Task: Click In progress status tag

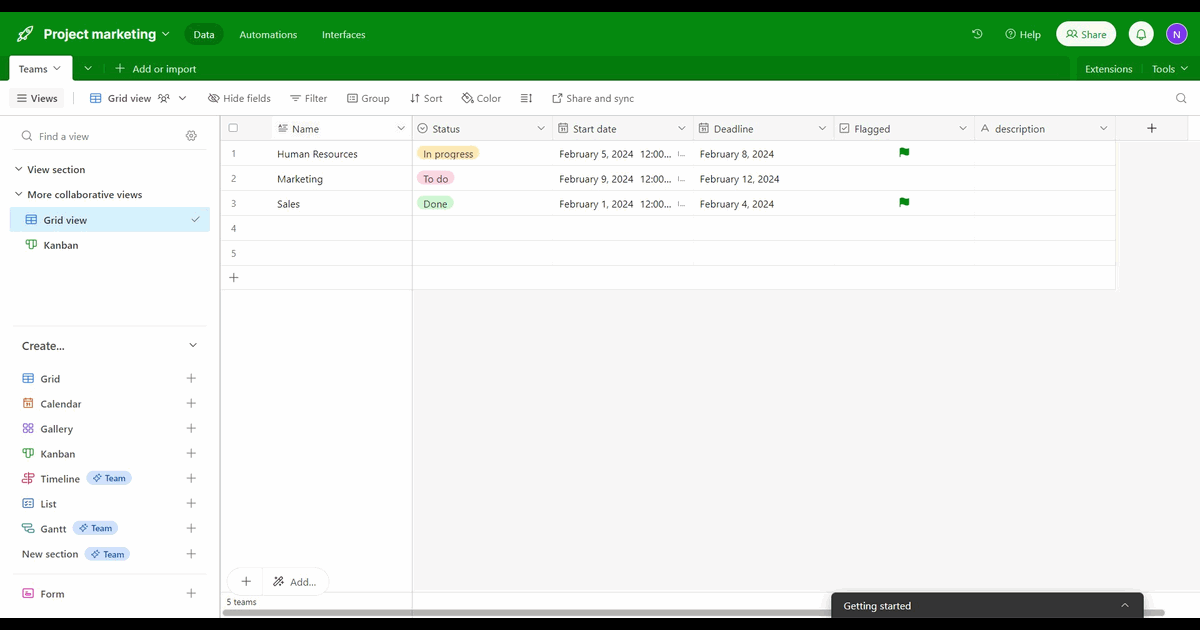Action: [x=448, y=153]
